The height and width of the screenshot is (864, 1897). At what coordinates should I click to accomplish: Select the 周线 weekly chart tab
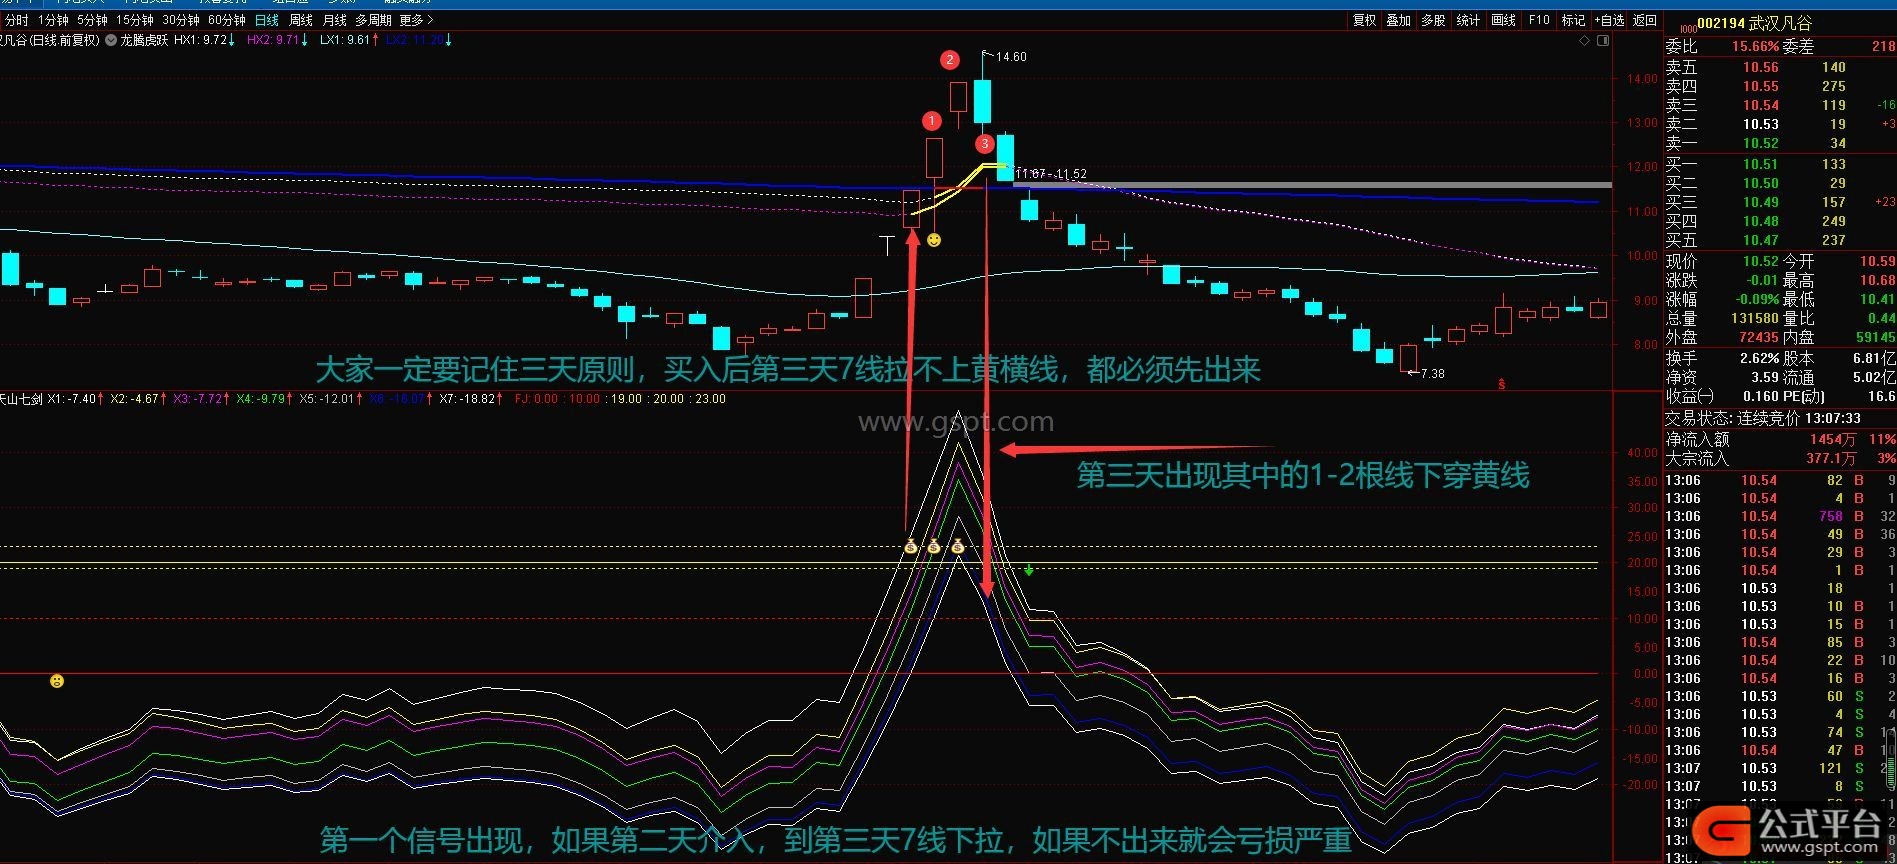click(301, 20)
